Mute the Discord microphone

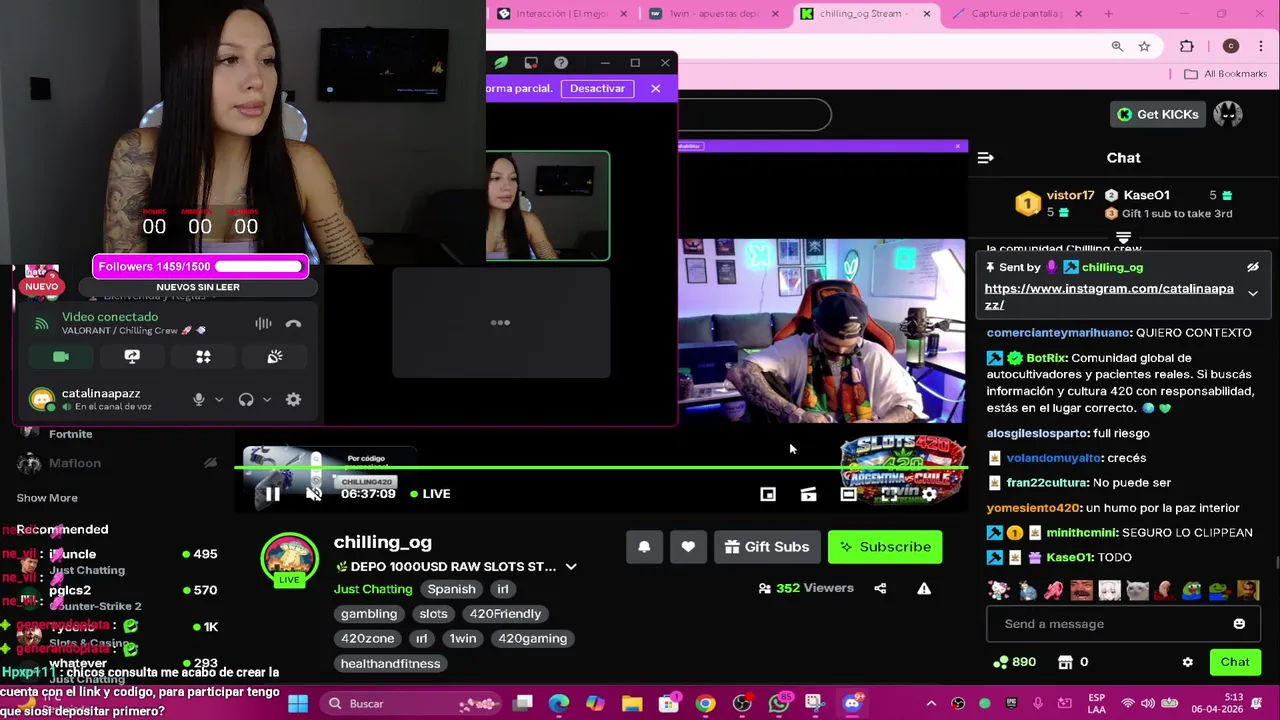coord(198,400)
